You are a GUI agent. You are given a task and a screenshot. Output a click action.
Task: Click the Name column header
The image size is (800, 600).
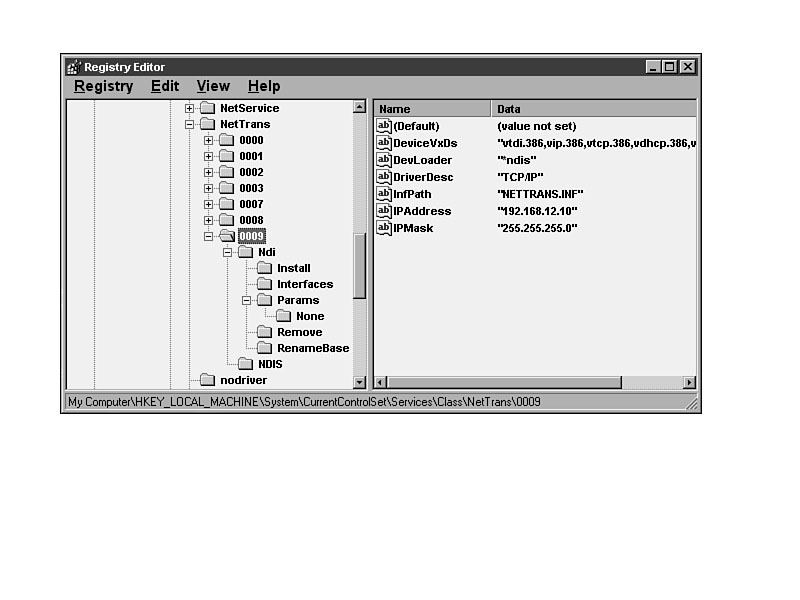pos(432,108)
